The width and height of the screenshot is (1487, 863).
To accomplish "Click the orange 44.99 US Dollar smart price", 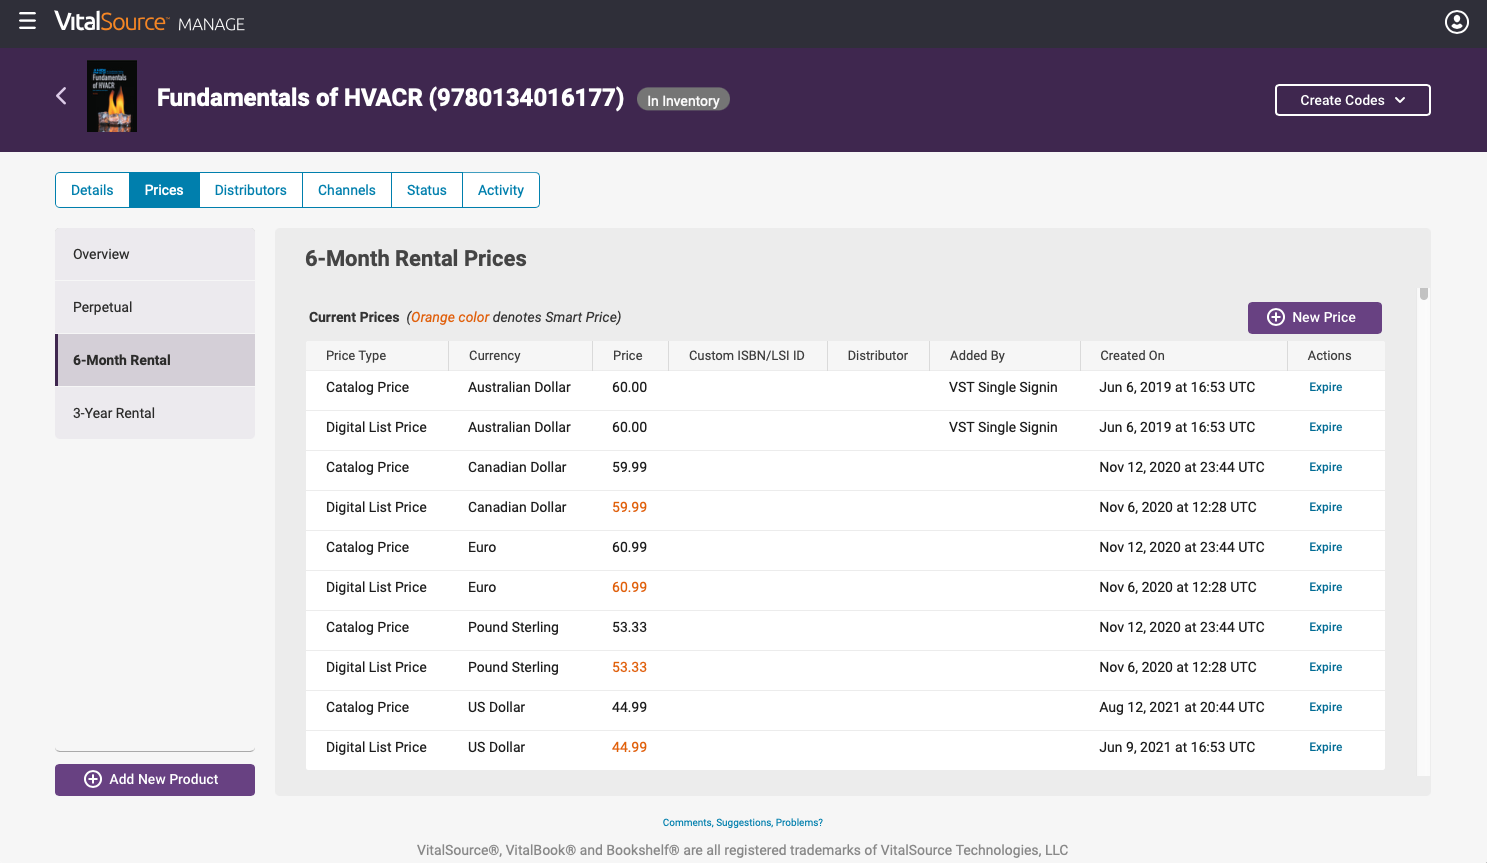I will point(629,747).
